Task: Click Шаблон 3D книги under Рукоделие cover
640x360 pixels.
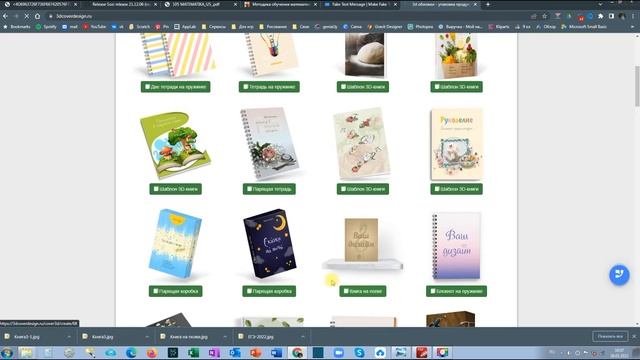Action: click(456, 189)
